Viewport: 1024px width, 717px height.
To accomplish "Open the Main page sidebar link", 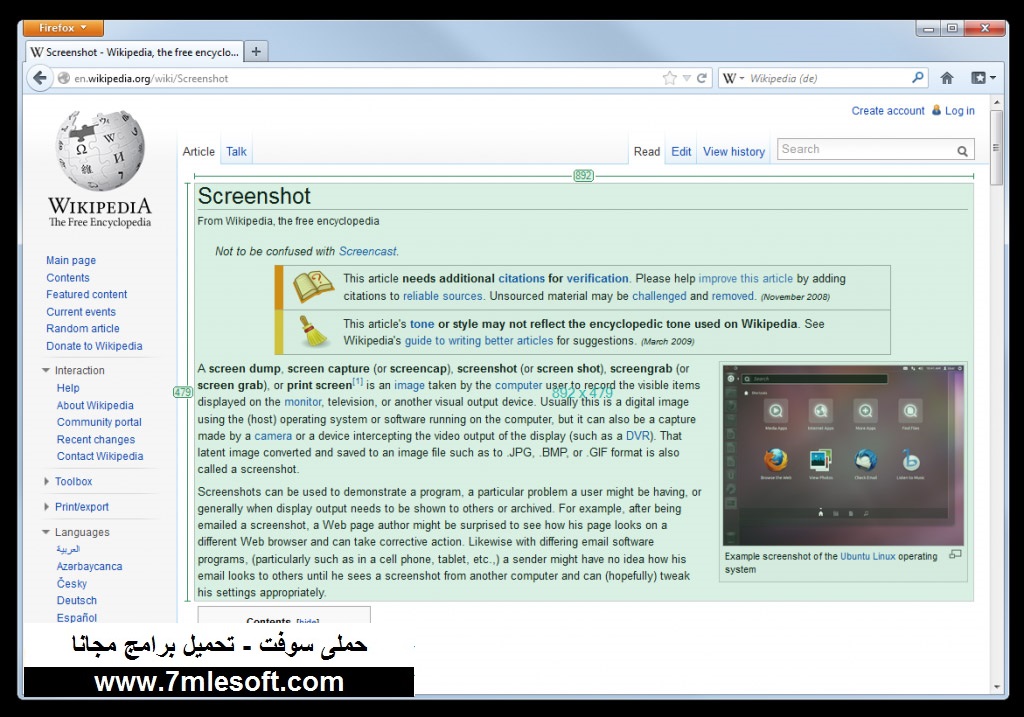I will point(71,260).
